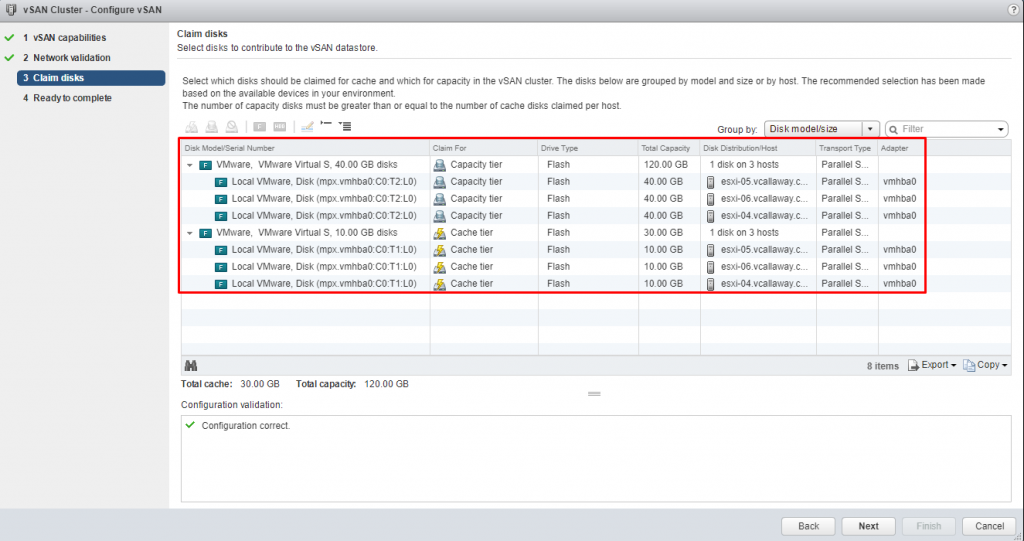Click the help question mark icon
The width and height of the screenshot is (1024, 541).
pyautogui.click(x=1014, y=10)
